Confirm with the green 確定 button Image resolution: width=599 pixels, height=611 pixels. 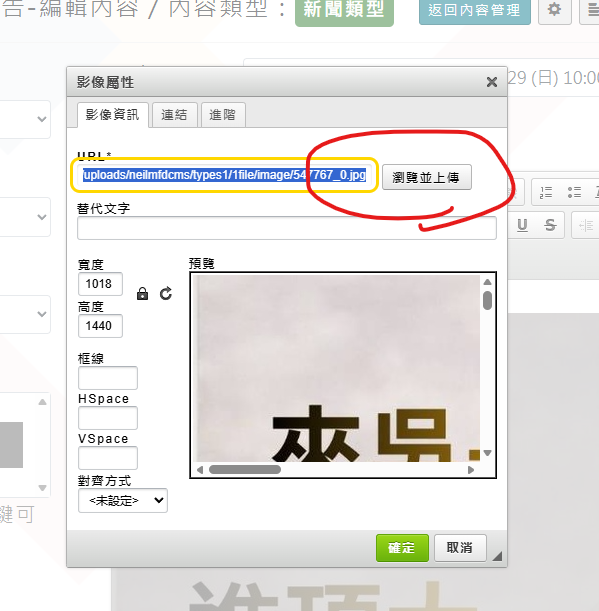coord(402,547)
